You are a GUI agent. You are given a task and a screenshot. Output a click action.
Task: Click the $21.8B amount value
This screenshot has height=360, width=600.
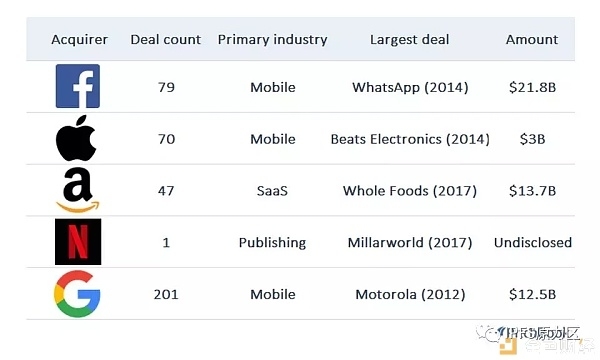pyautogui.click(x=532, y=88)
